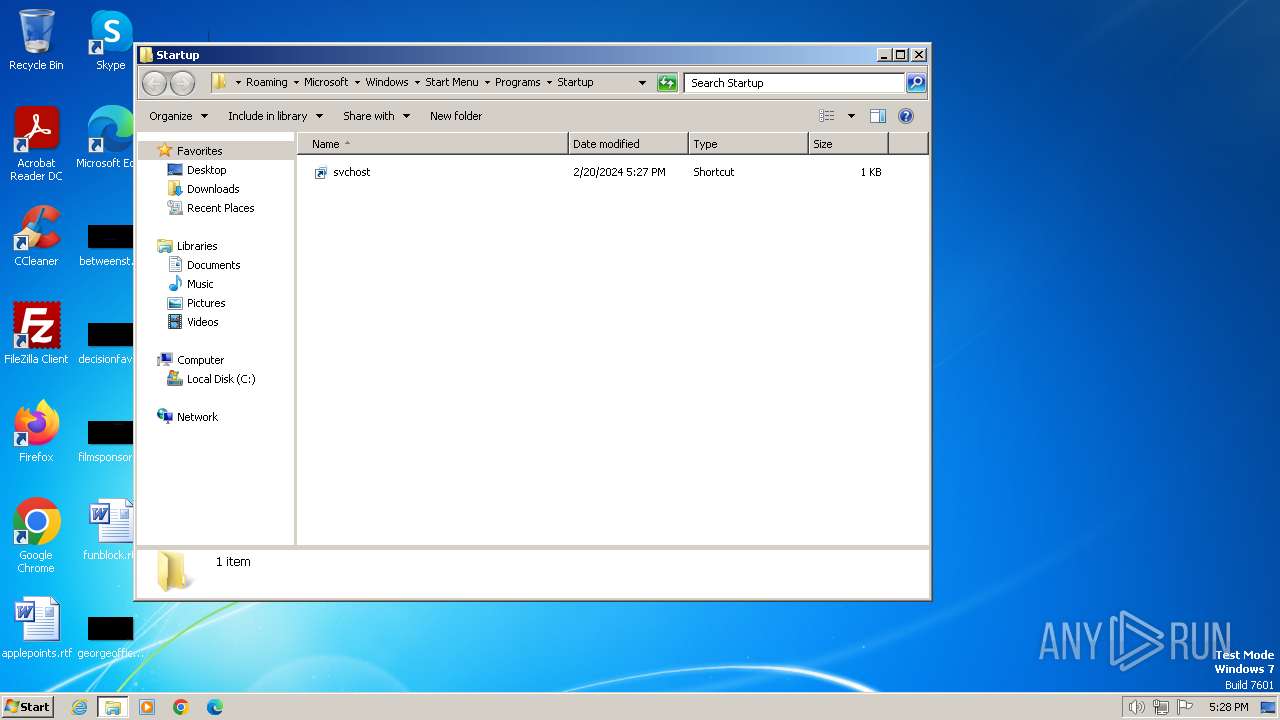Open Internet Explorer from the taskbar

pyautogui.click(x=79, y=707)
